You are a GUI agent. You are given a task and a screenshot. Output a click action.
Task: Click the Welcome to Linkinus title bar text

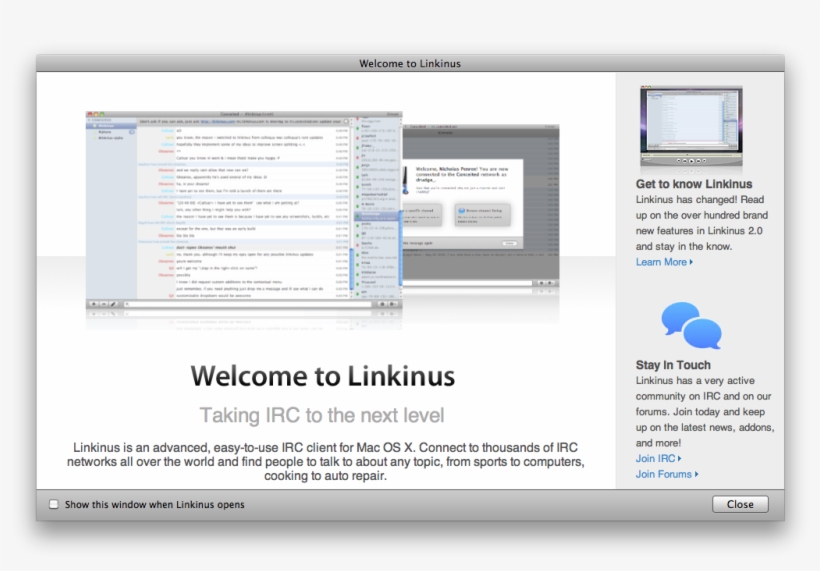point(410,63)
